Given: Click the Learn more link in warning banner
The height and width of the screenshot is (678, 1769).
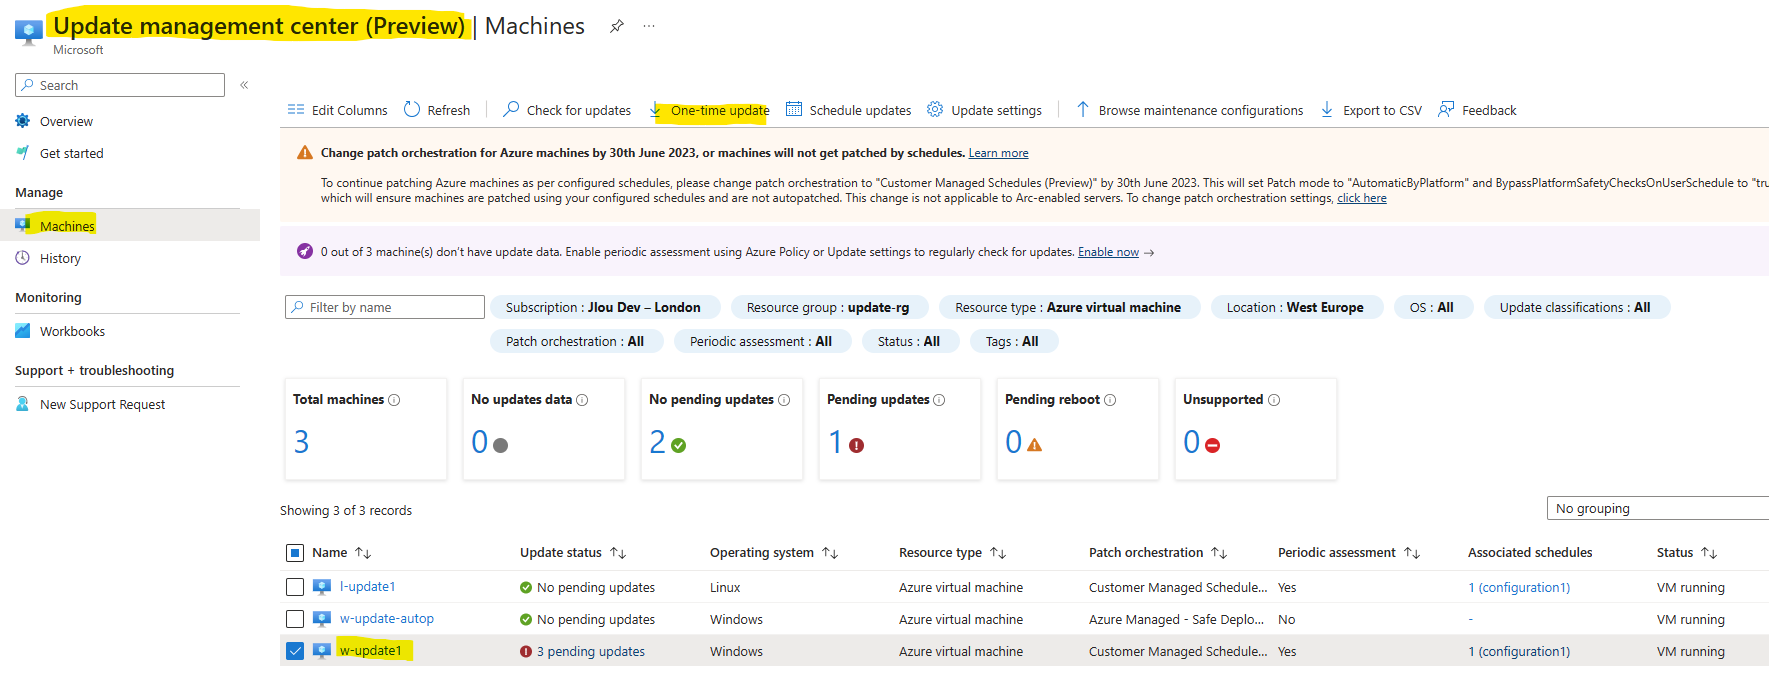Looking at the screenshot, I should pyautogui.click(x=998, y=153).
